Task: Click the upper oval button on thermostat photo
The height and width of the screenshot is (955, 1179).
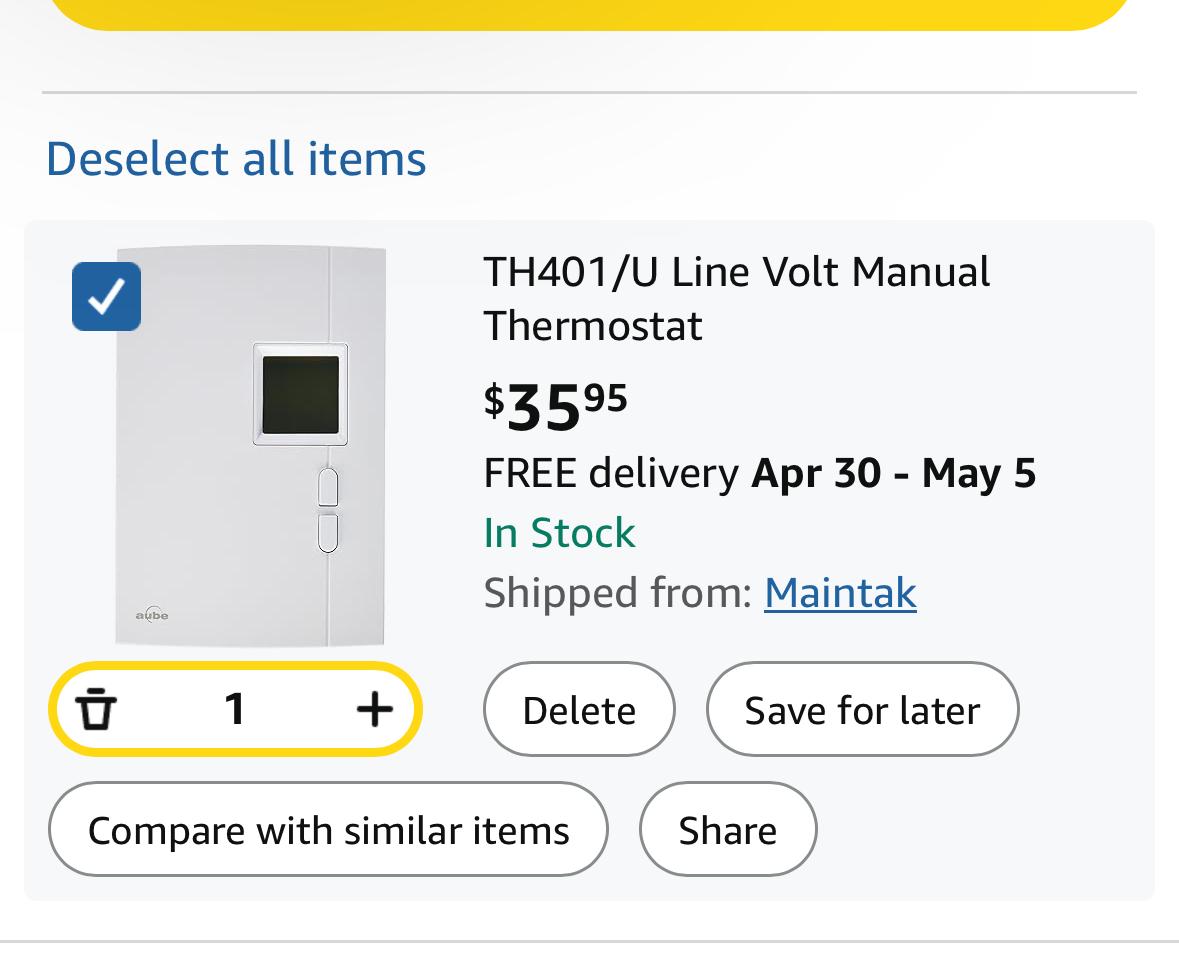Action: coord(328,487)
